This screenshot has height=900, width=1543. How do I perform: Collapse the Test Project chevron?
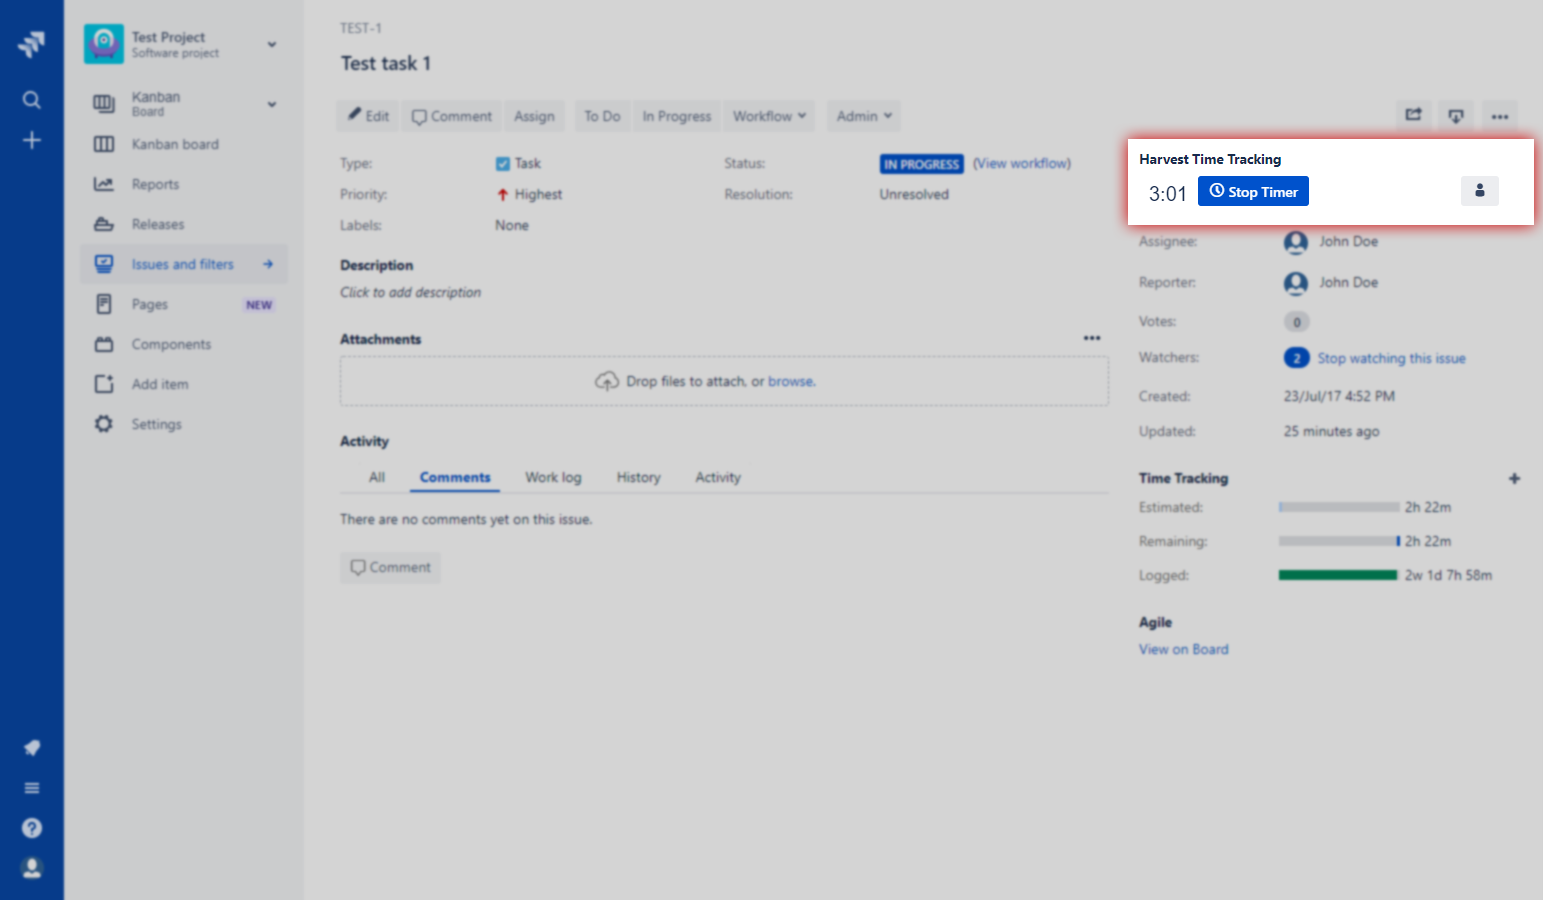[271, 44]
